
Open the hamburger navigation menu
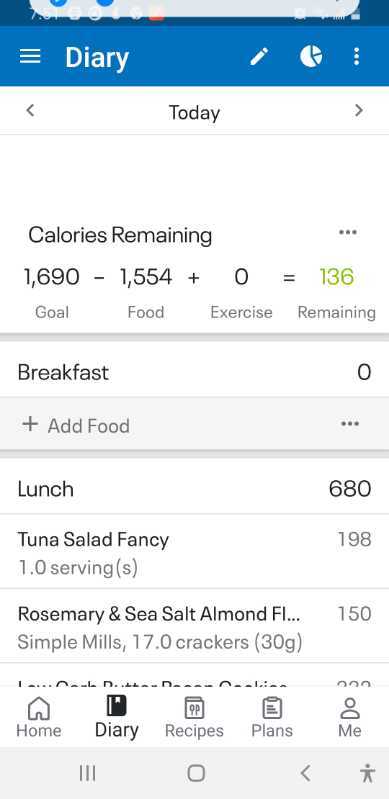click(x=30, y=56)
